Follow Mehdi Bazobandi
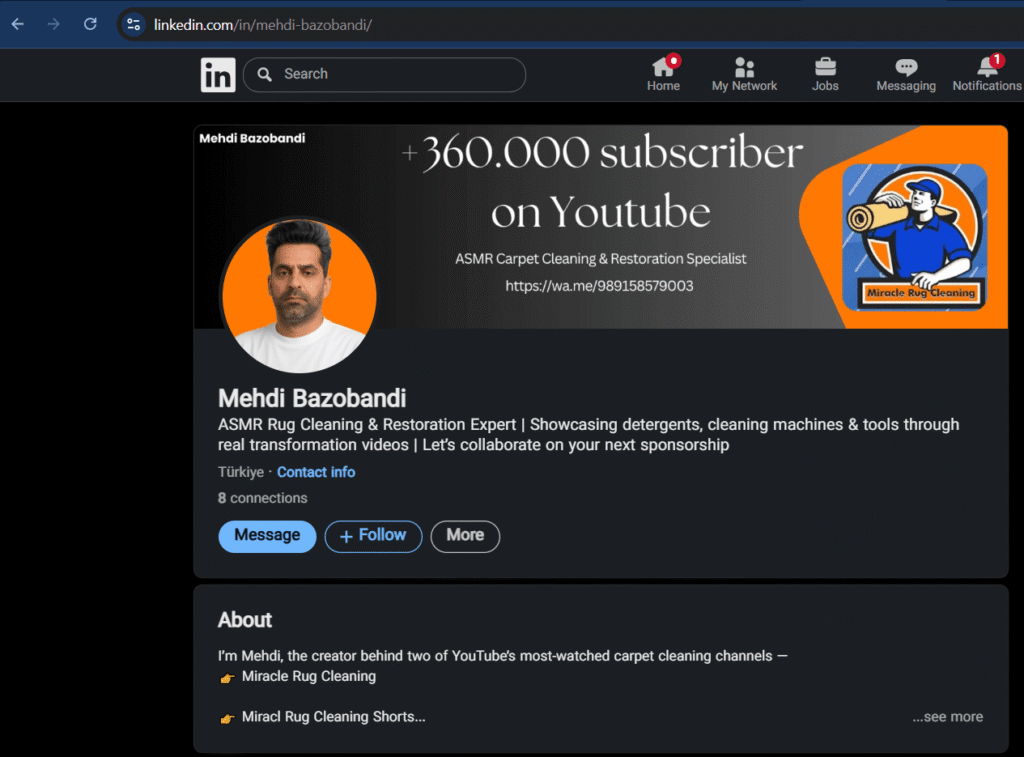This screenshot has height=757, width=1024. pyautogui.click(x=373, y=536)
